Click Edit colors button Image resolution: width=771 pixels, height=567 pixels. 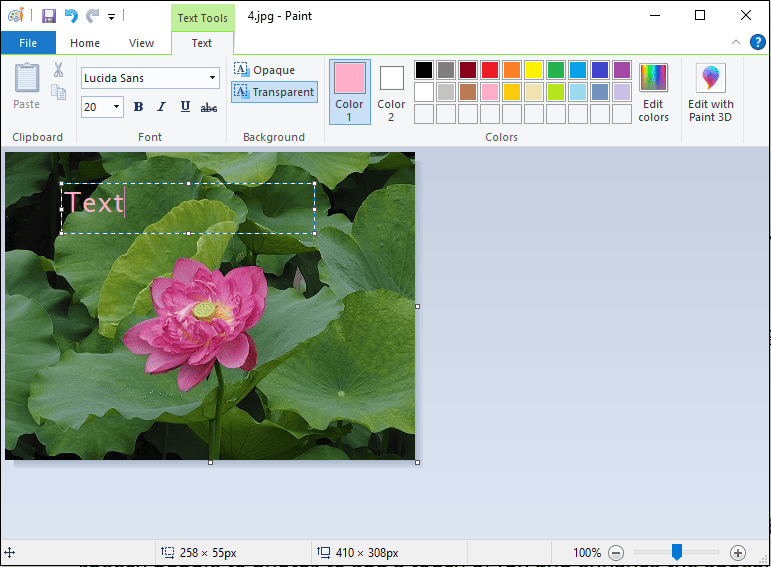[x=653, y=92]
